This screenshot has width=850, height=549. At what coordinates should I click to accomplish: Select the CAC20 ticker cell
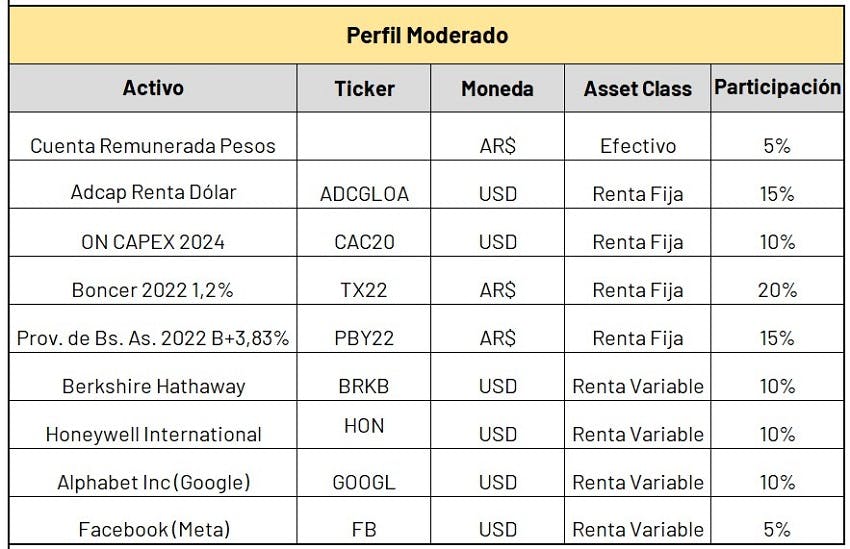click(364, 233)
